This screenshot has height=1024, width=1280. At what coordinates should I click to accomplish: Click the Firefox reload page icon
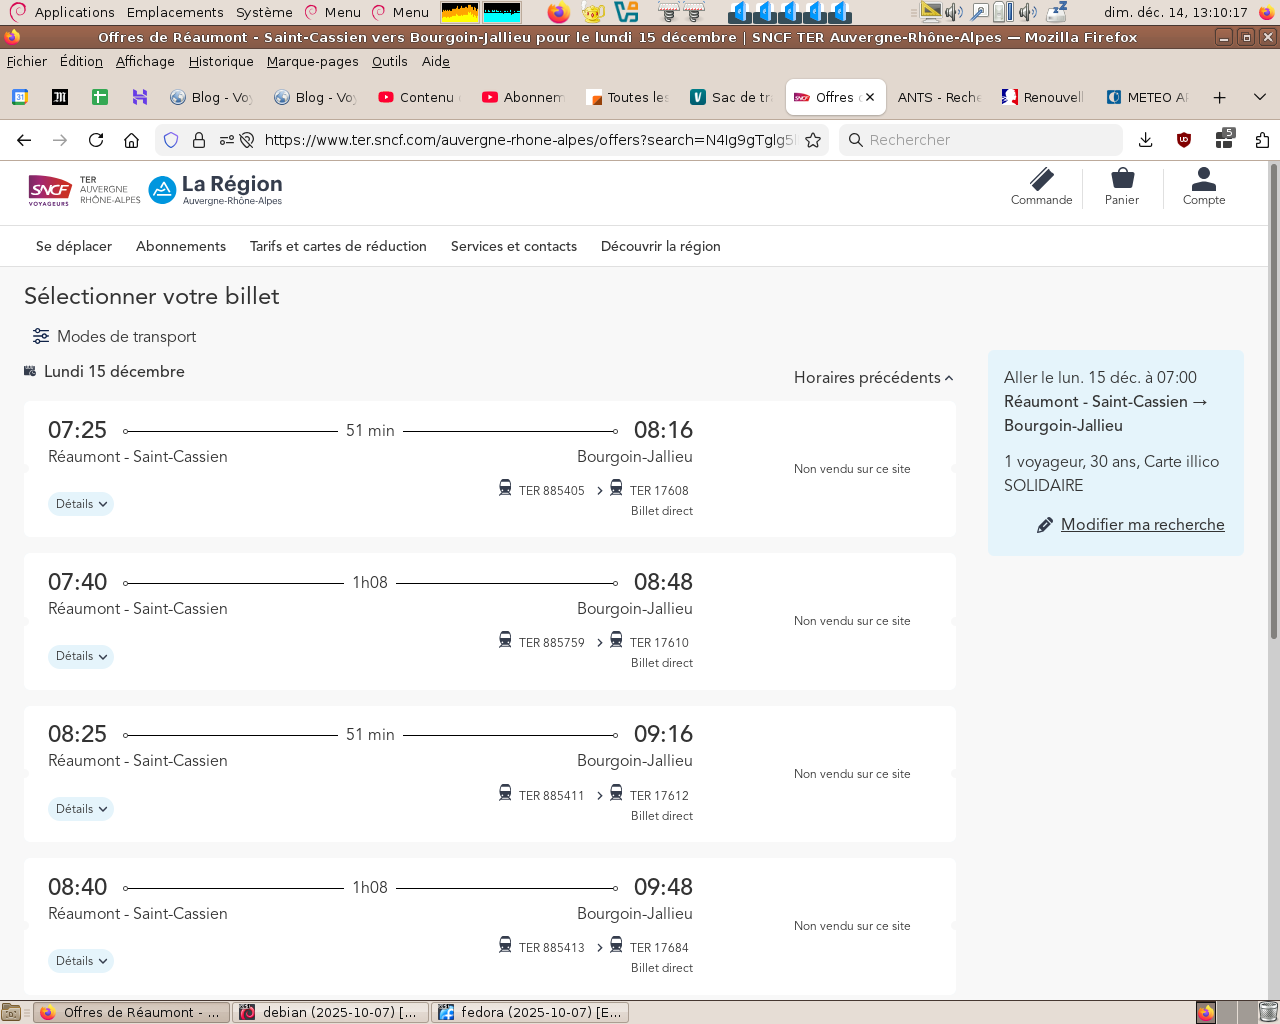coord(96,140)
